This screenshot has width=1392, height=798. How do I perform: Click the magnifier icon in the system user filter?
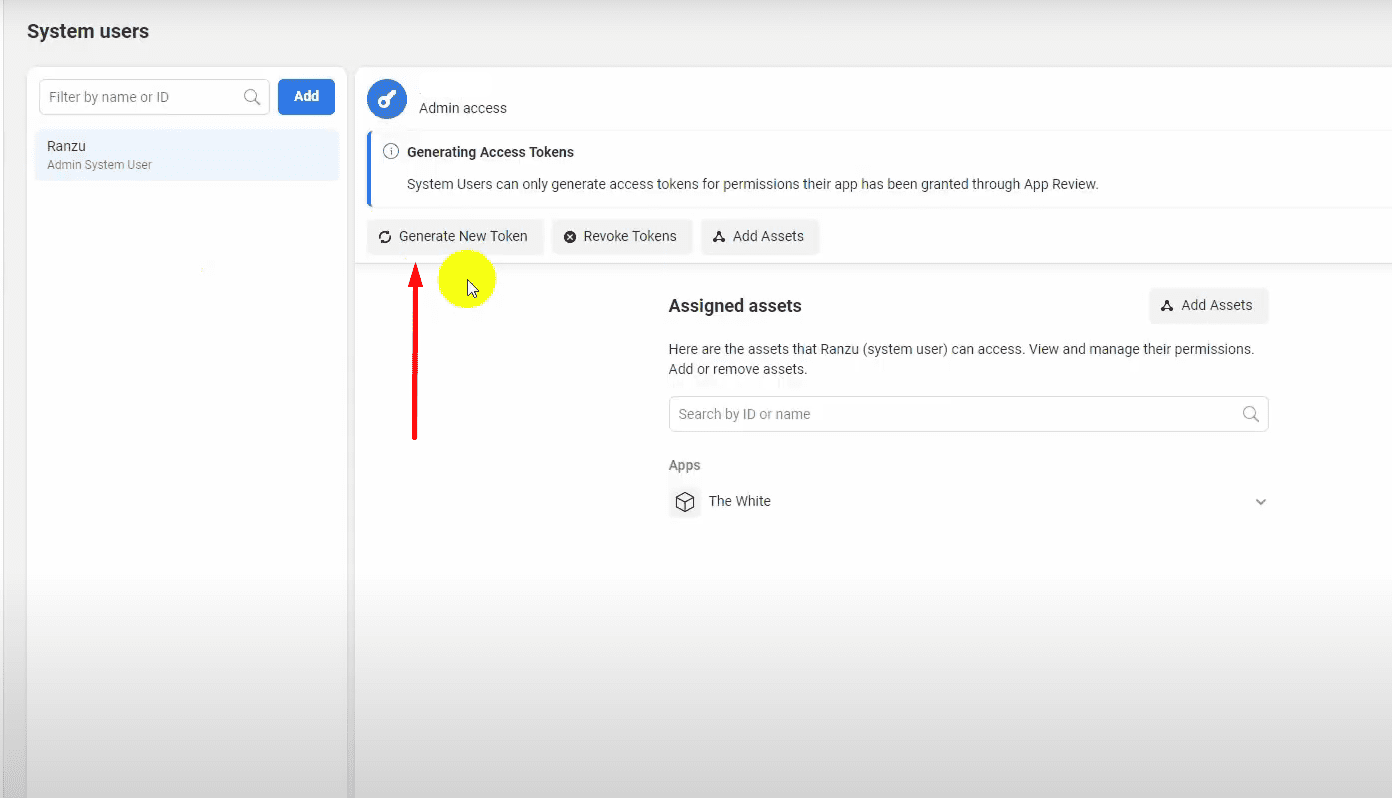pos(252,97)
